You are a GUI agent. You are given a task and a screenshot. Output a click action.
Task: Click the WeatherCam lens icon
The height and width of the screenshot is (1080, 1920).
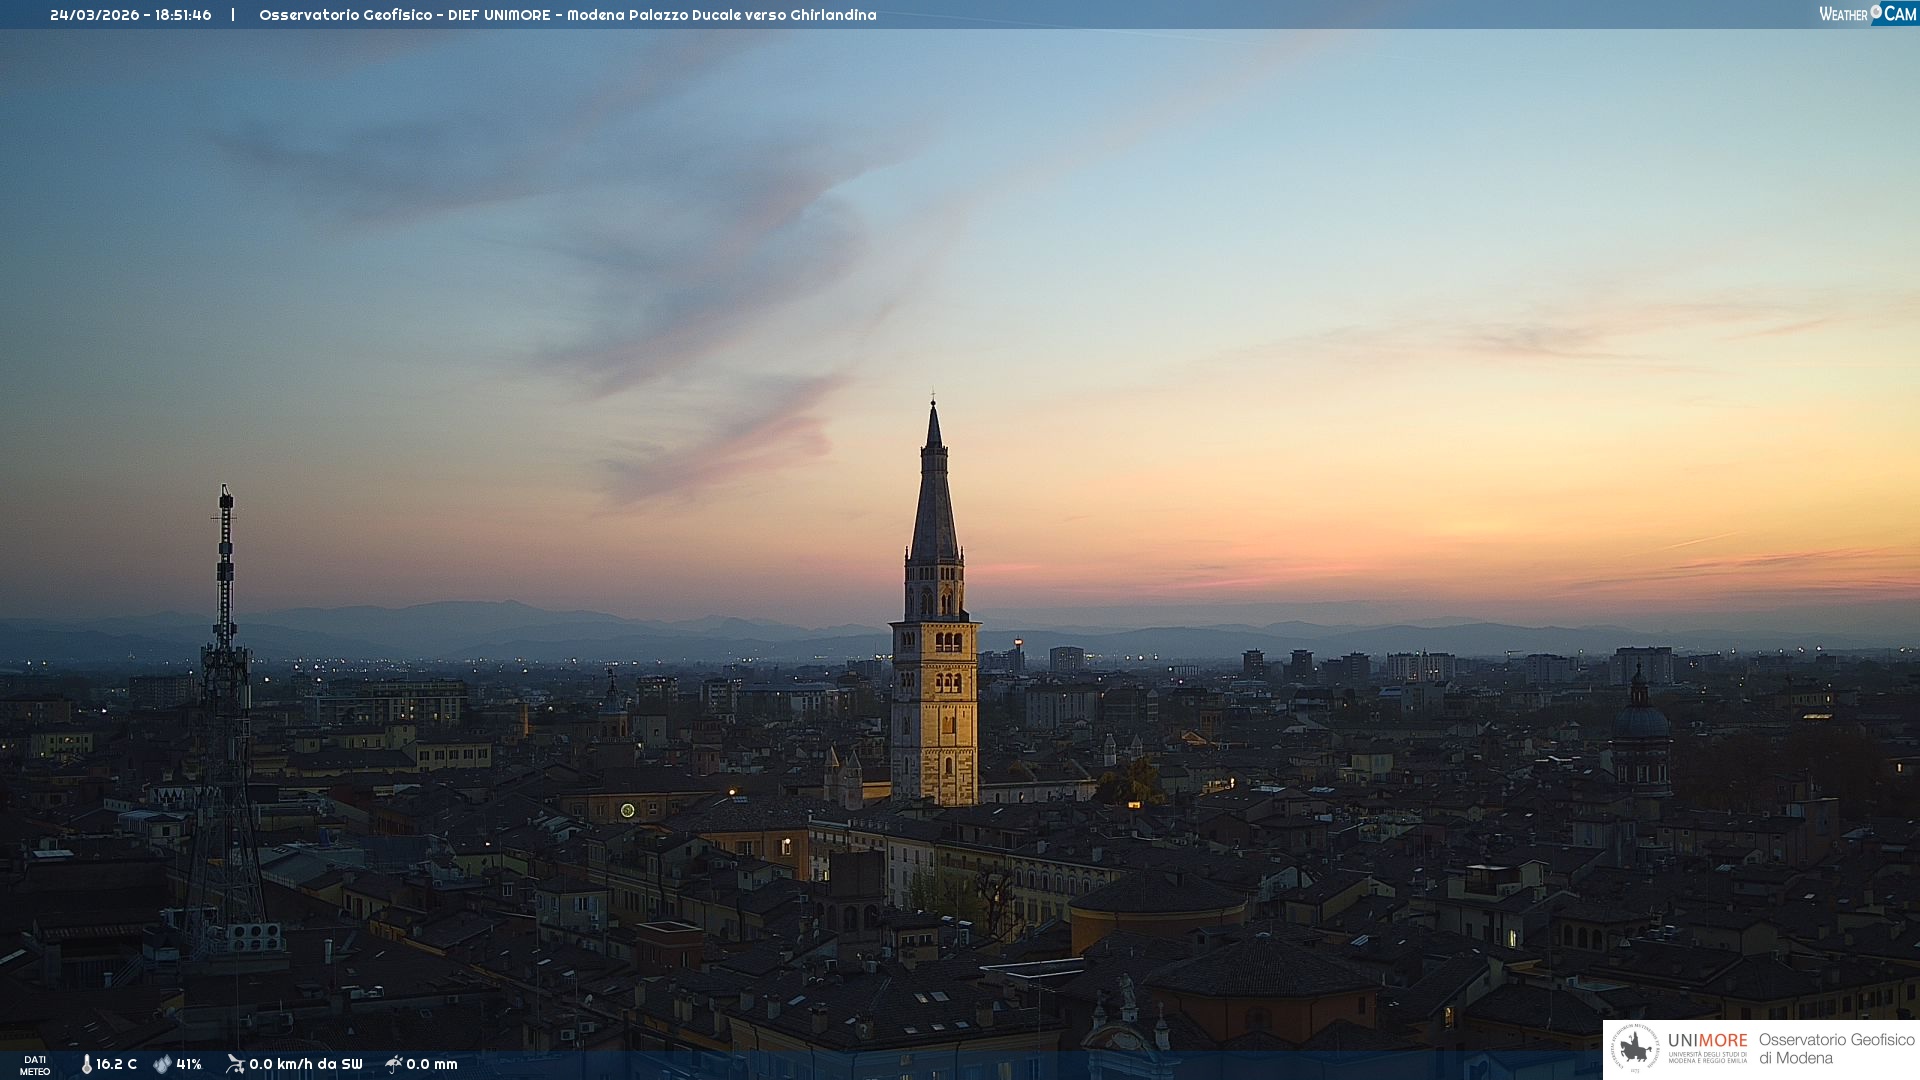[1876, 12]
